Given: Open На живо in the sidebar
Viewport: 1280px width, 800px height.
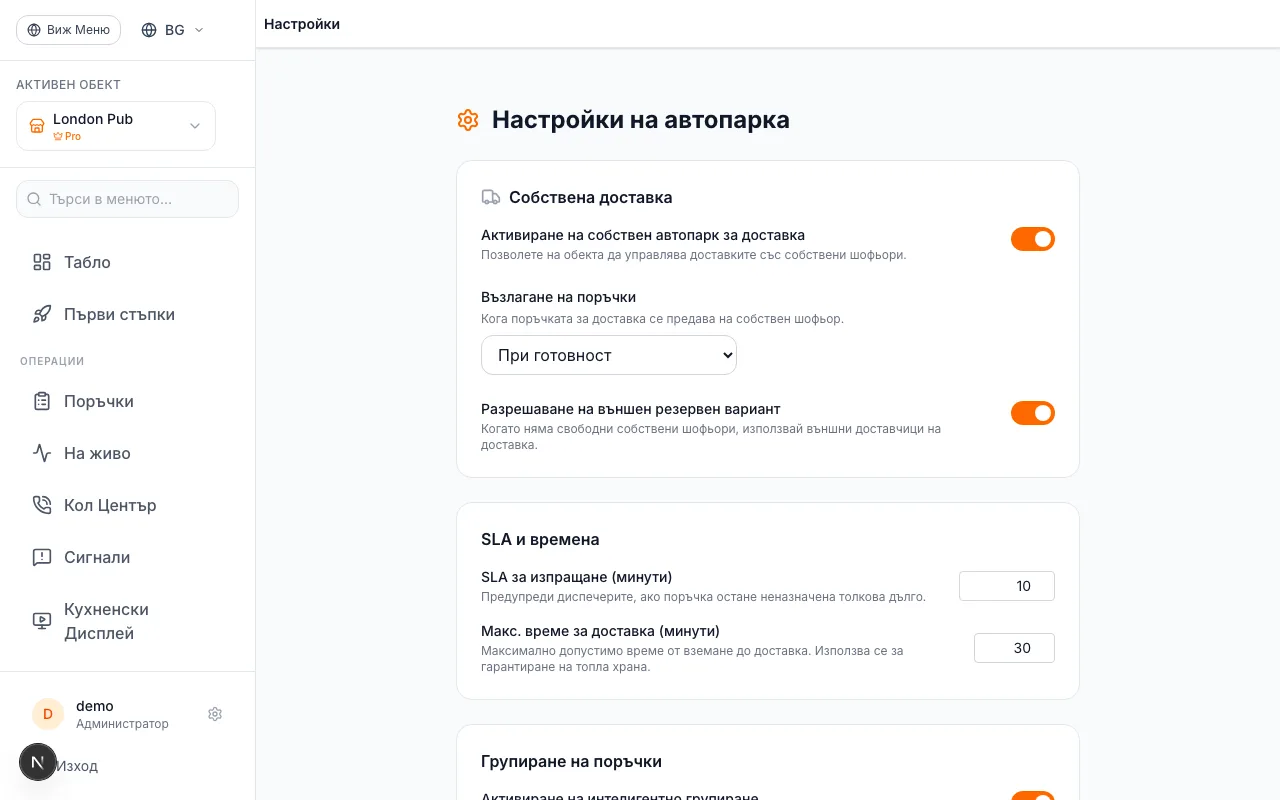Looking at the screenshot, I should pos(127,453).
